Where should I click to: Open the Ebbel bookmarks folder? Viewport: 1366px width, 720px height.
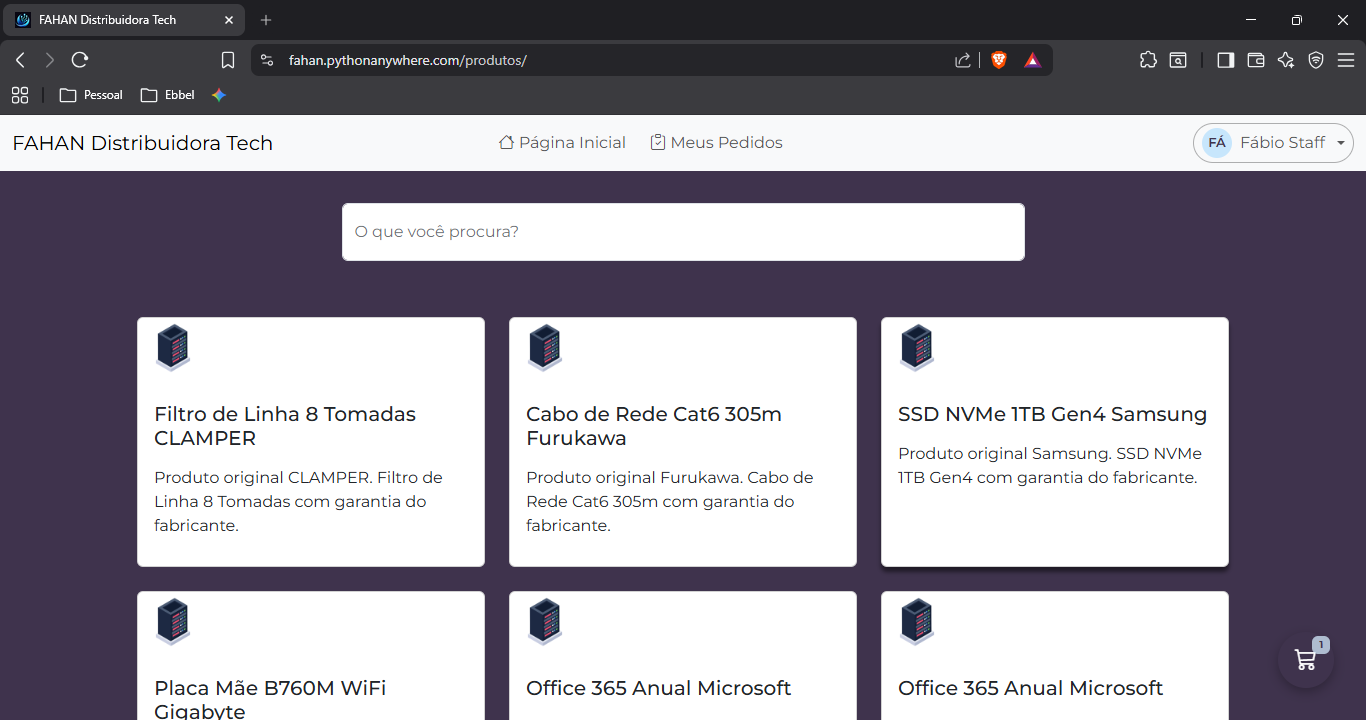tap(168, 95)
